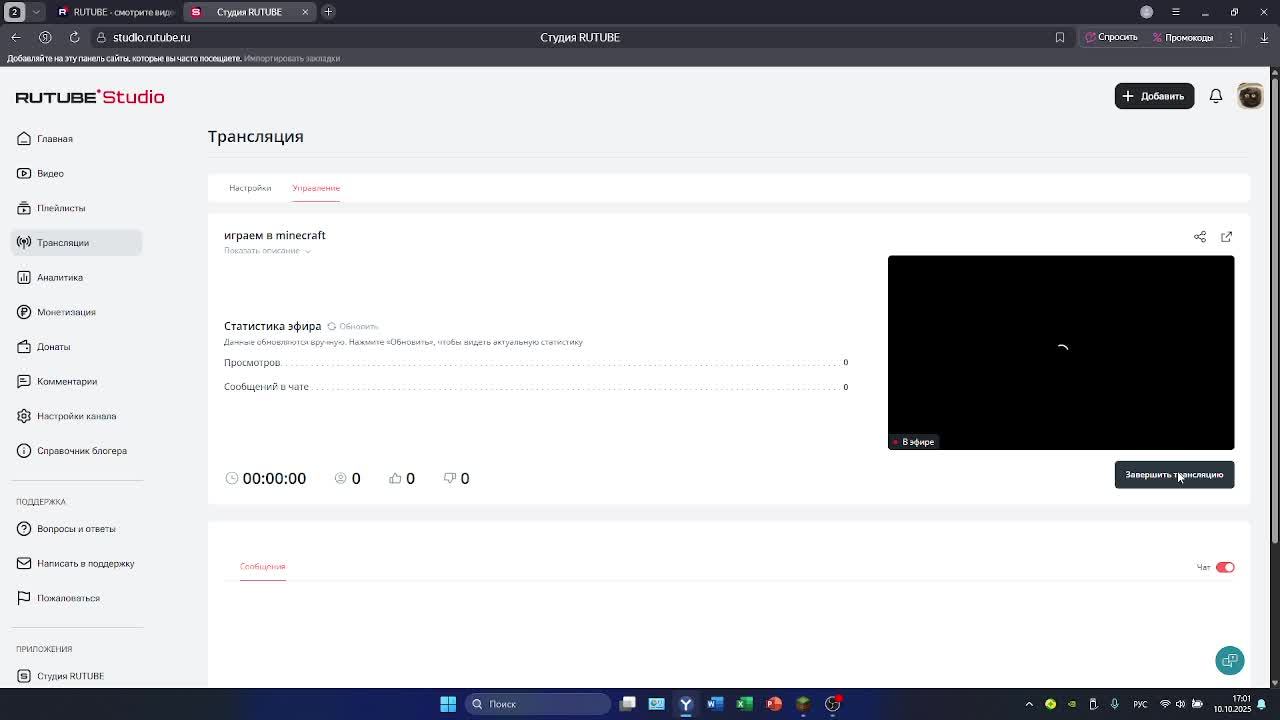Screen dimensions: 1280x720
Task: Open Minecraft from the taskbar
Action: click(x=803, y=704)
